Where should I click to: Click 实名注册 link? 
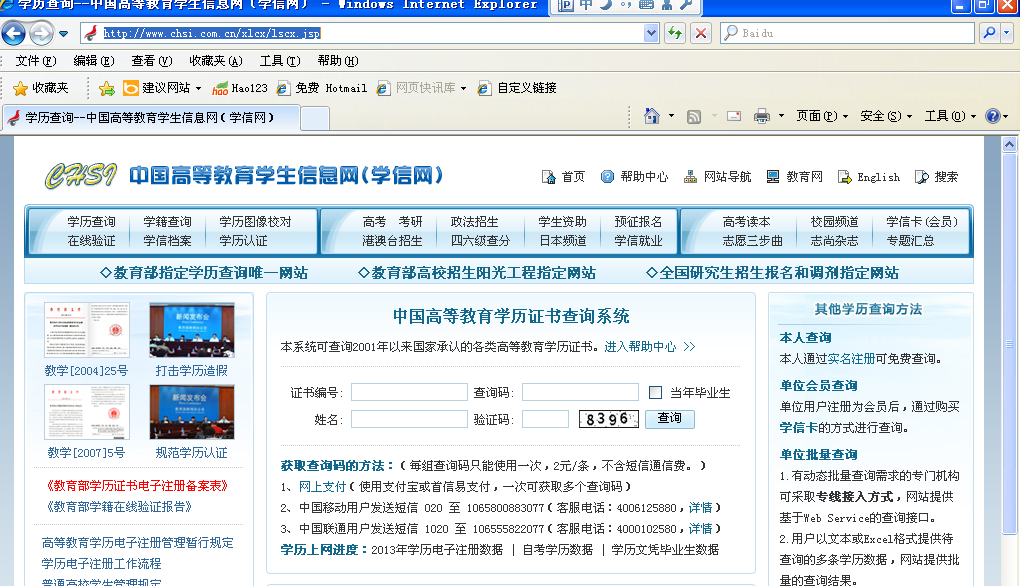pos(851,359)
